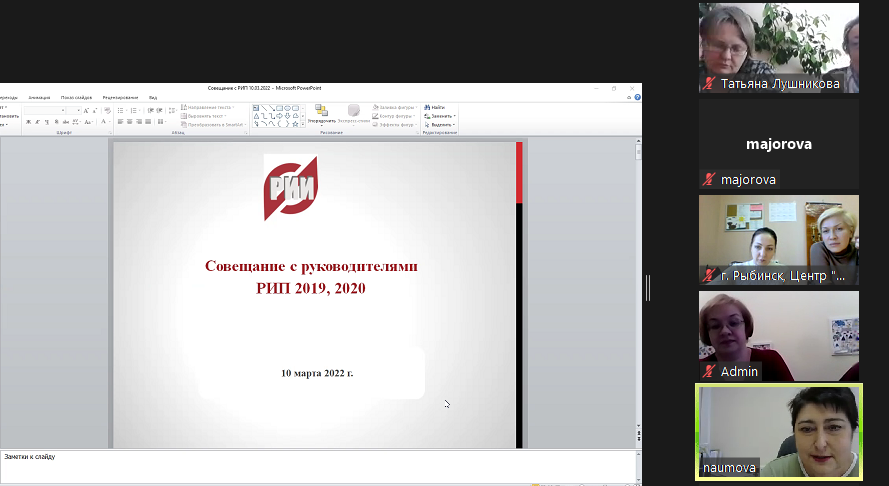Screen dimensions: 889x486
Task: Select the straight line shape in gallery
Action: [x=264, y=108]
